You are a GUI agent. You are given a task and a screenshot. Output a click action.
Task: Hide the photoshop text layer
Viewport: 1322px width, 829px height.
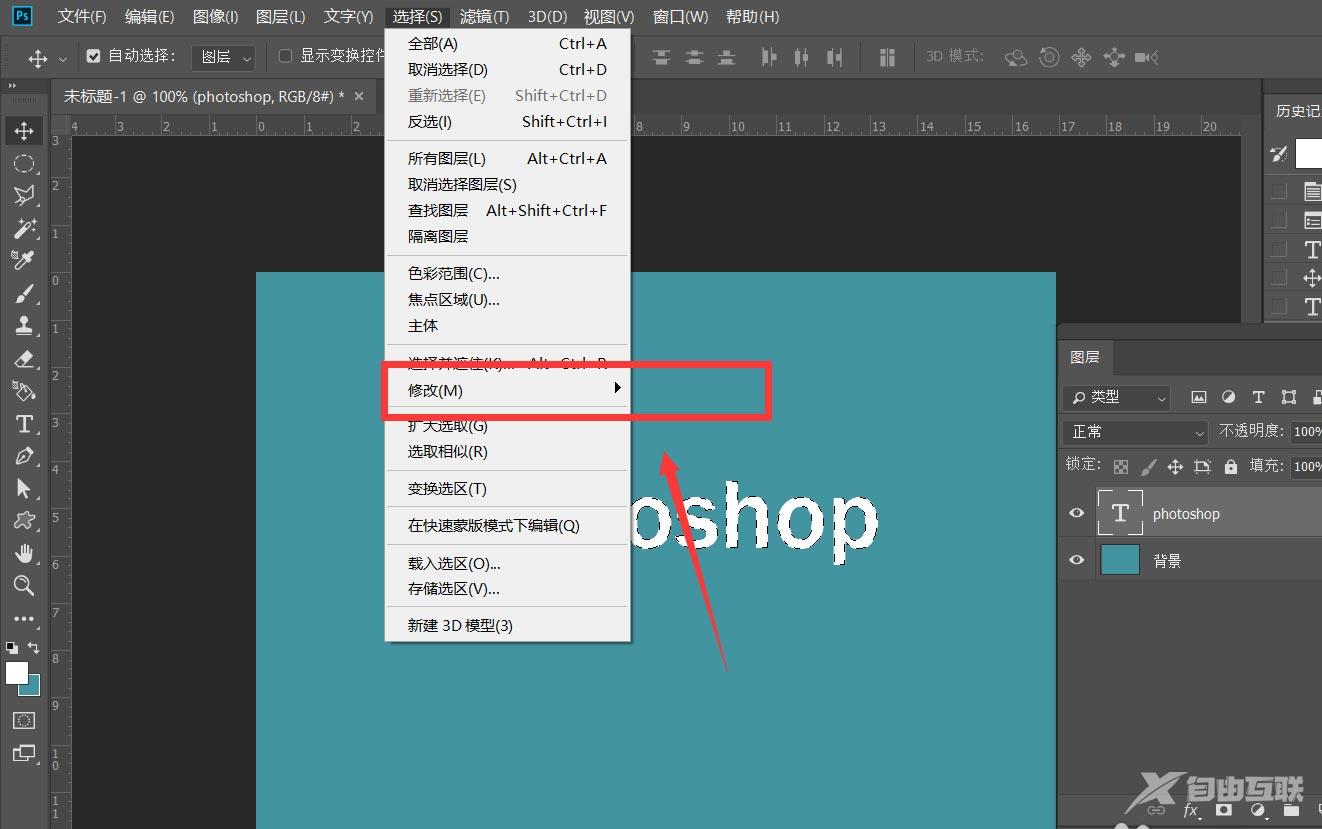[1076, 513]
